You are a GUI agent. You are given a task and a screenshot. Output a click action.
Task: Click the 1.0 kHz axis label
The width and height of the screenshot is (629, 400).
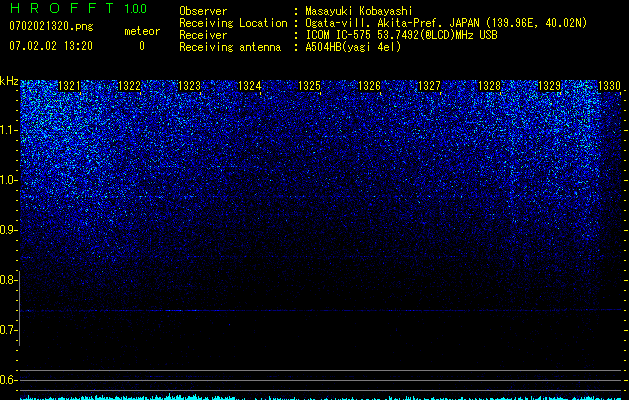click(x=8, y=180)
